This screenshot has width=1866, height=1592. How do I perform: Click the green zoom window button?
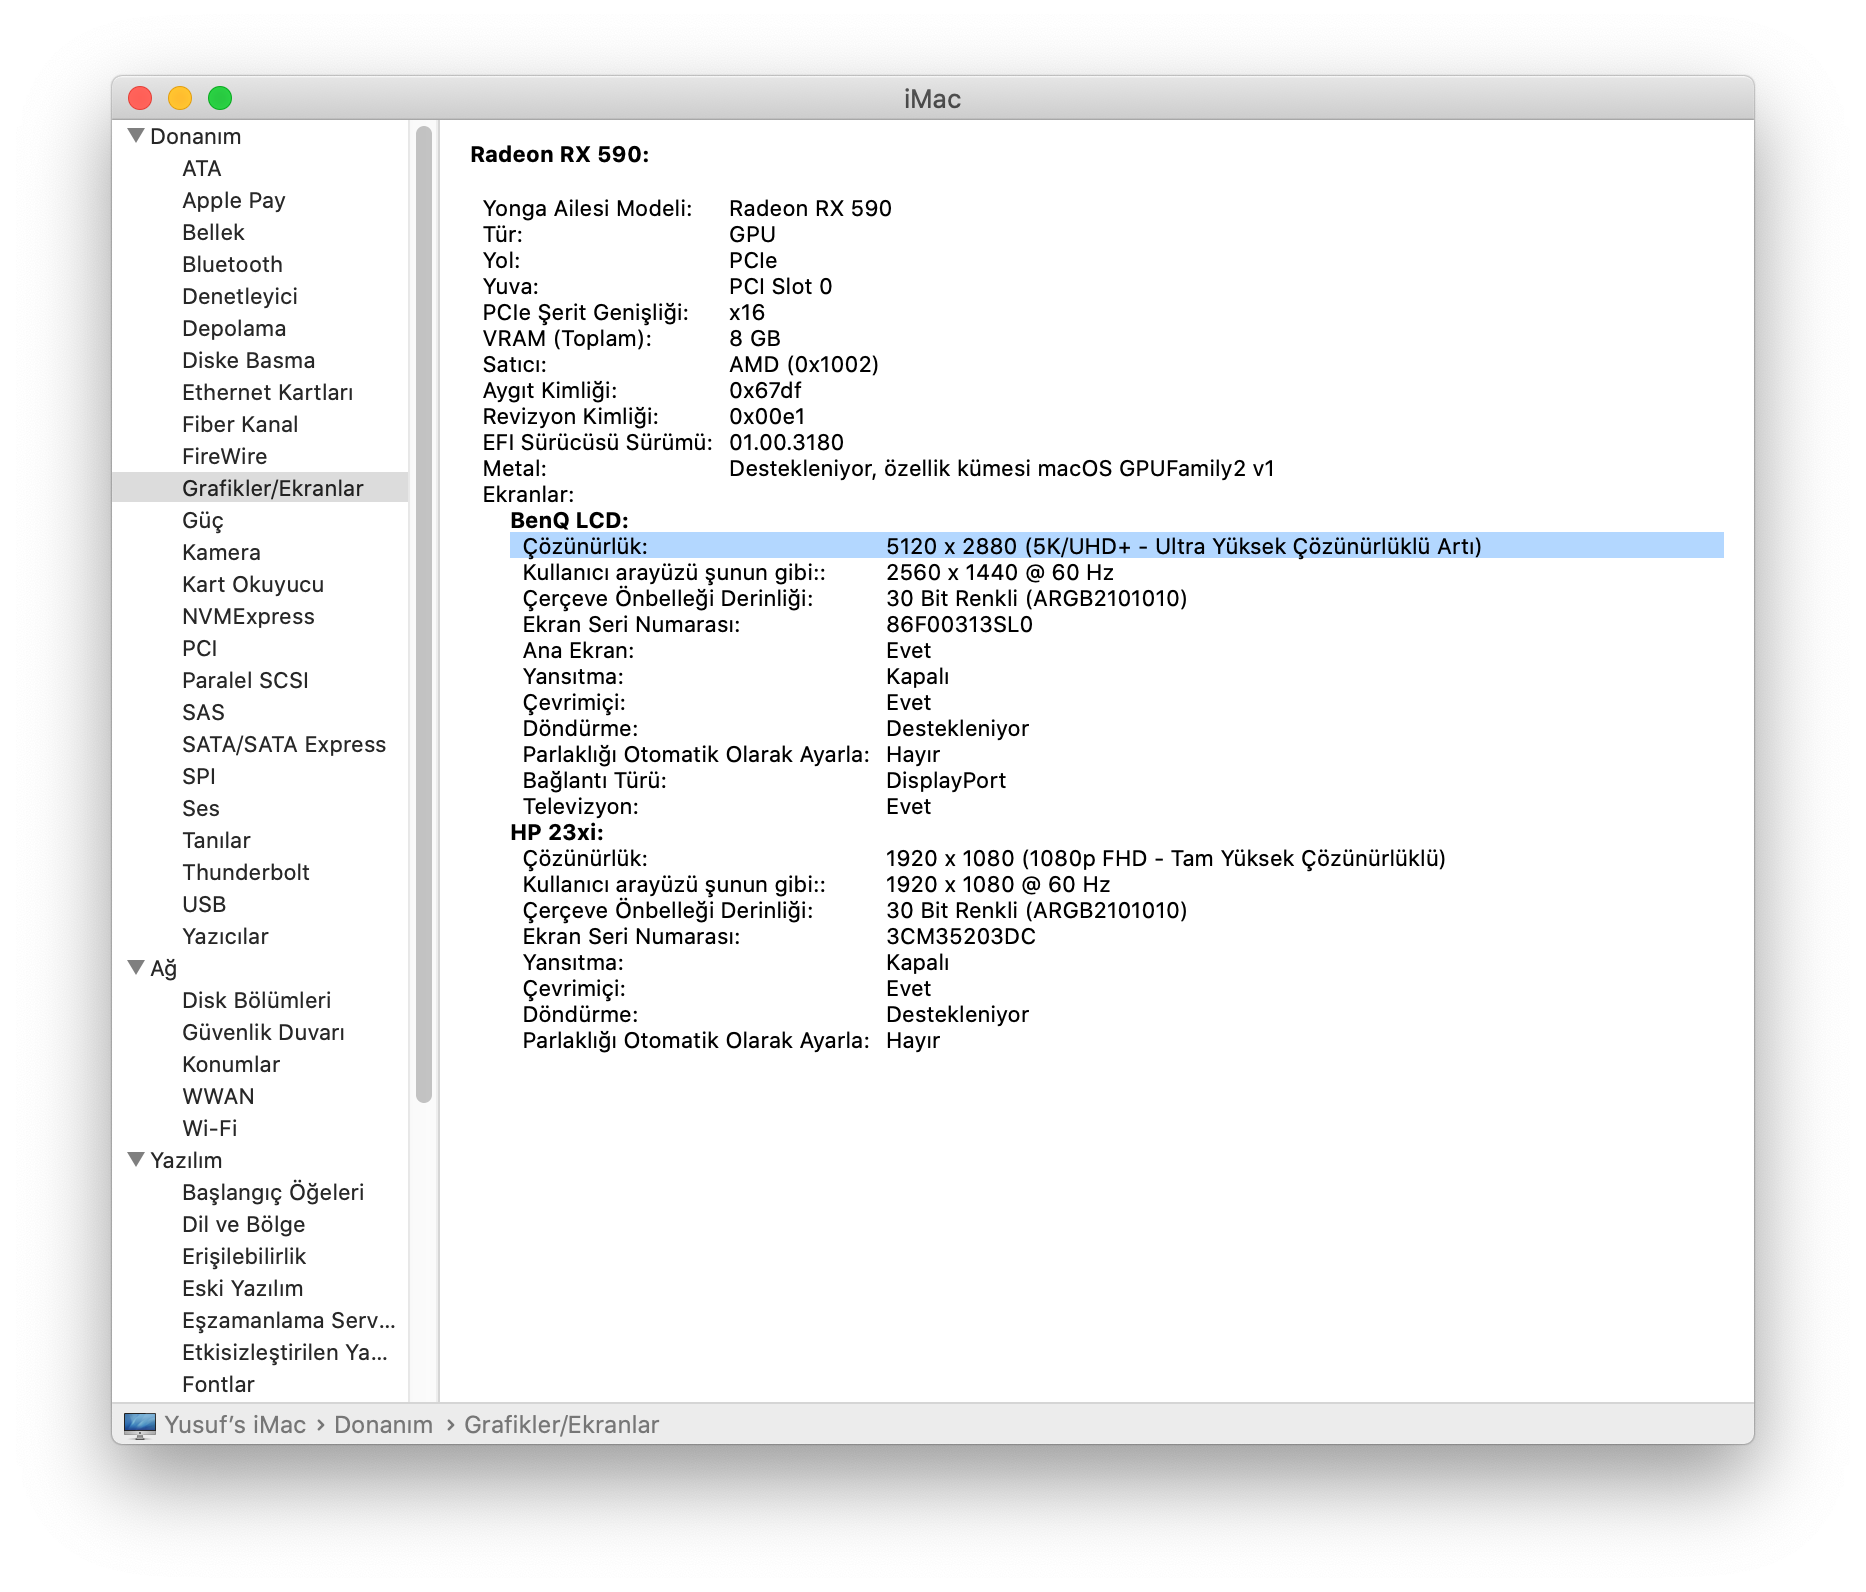click(x=220, y=98)
